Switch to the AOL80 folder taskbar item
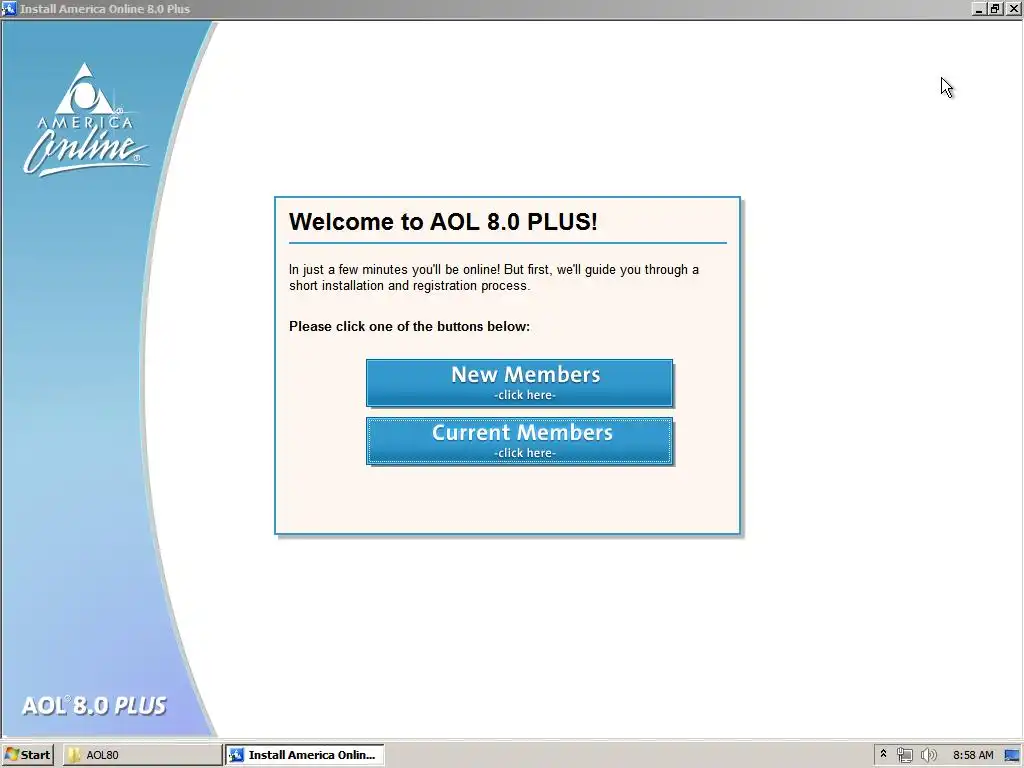 pyautogui.click(x=142, y=755)
